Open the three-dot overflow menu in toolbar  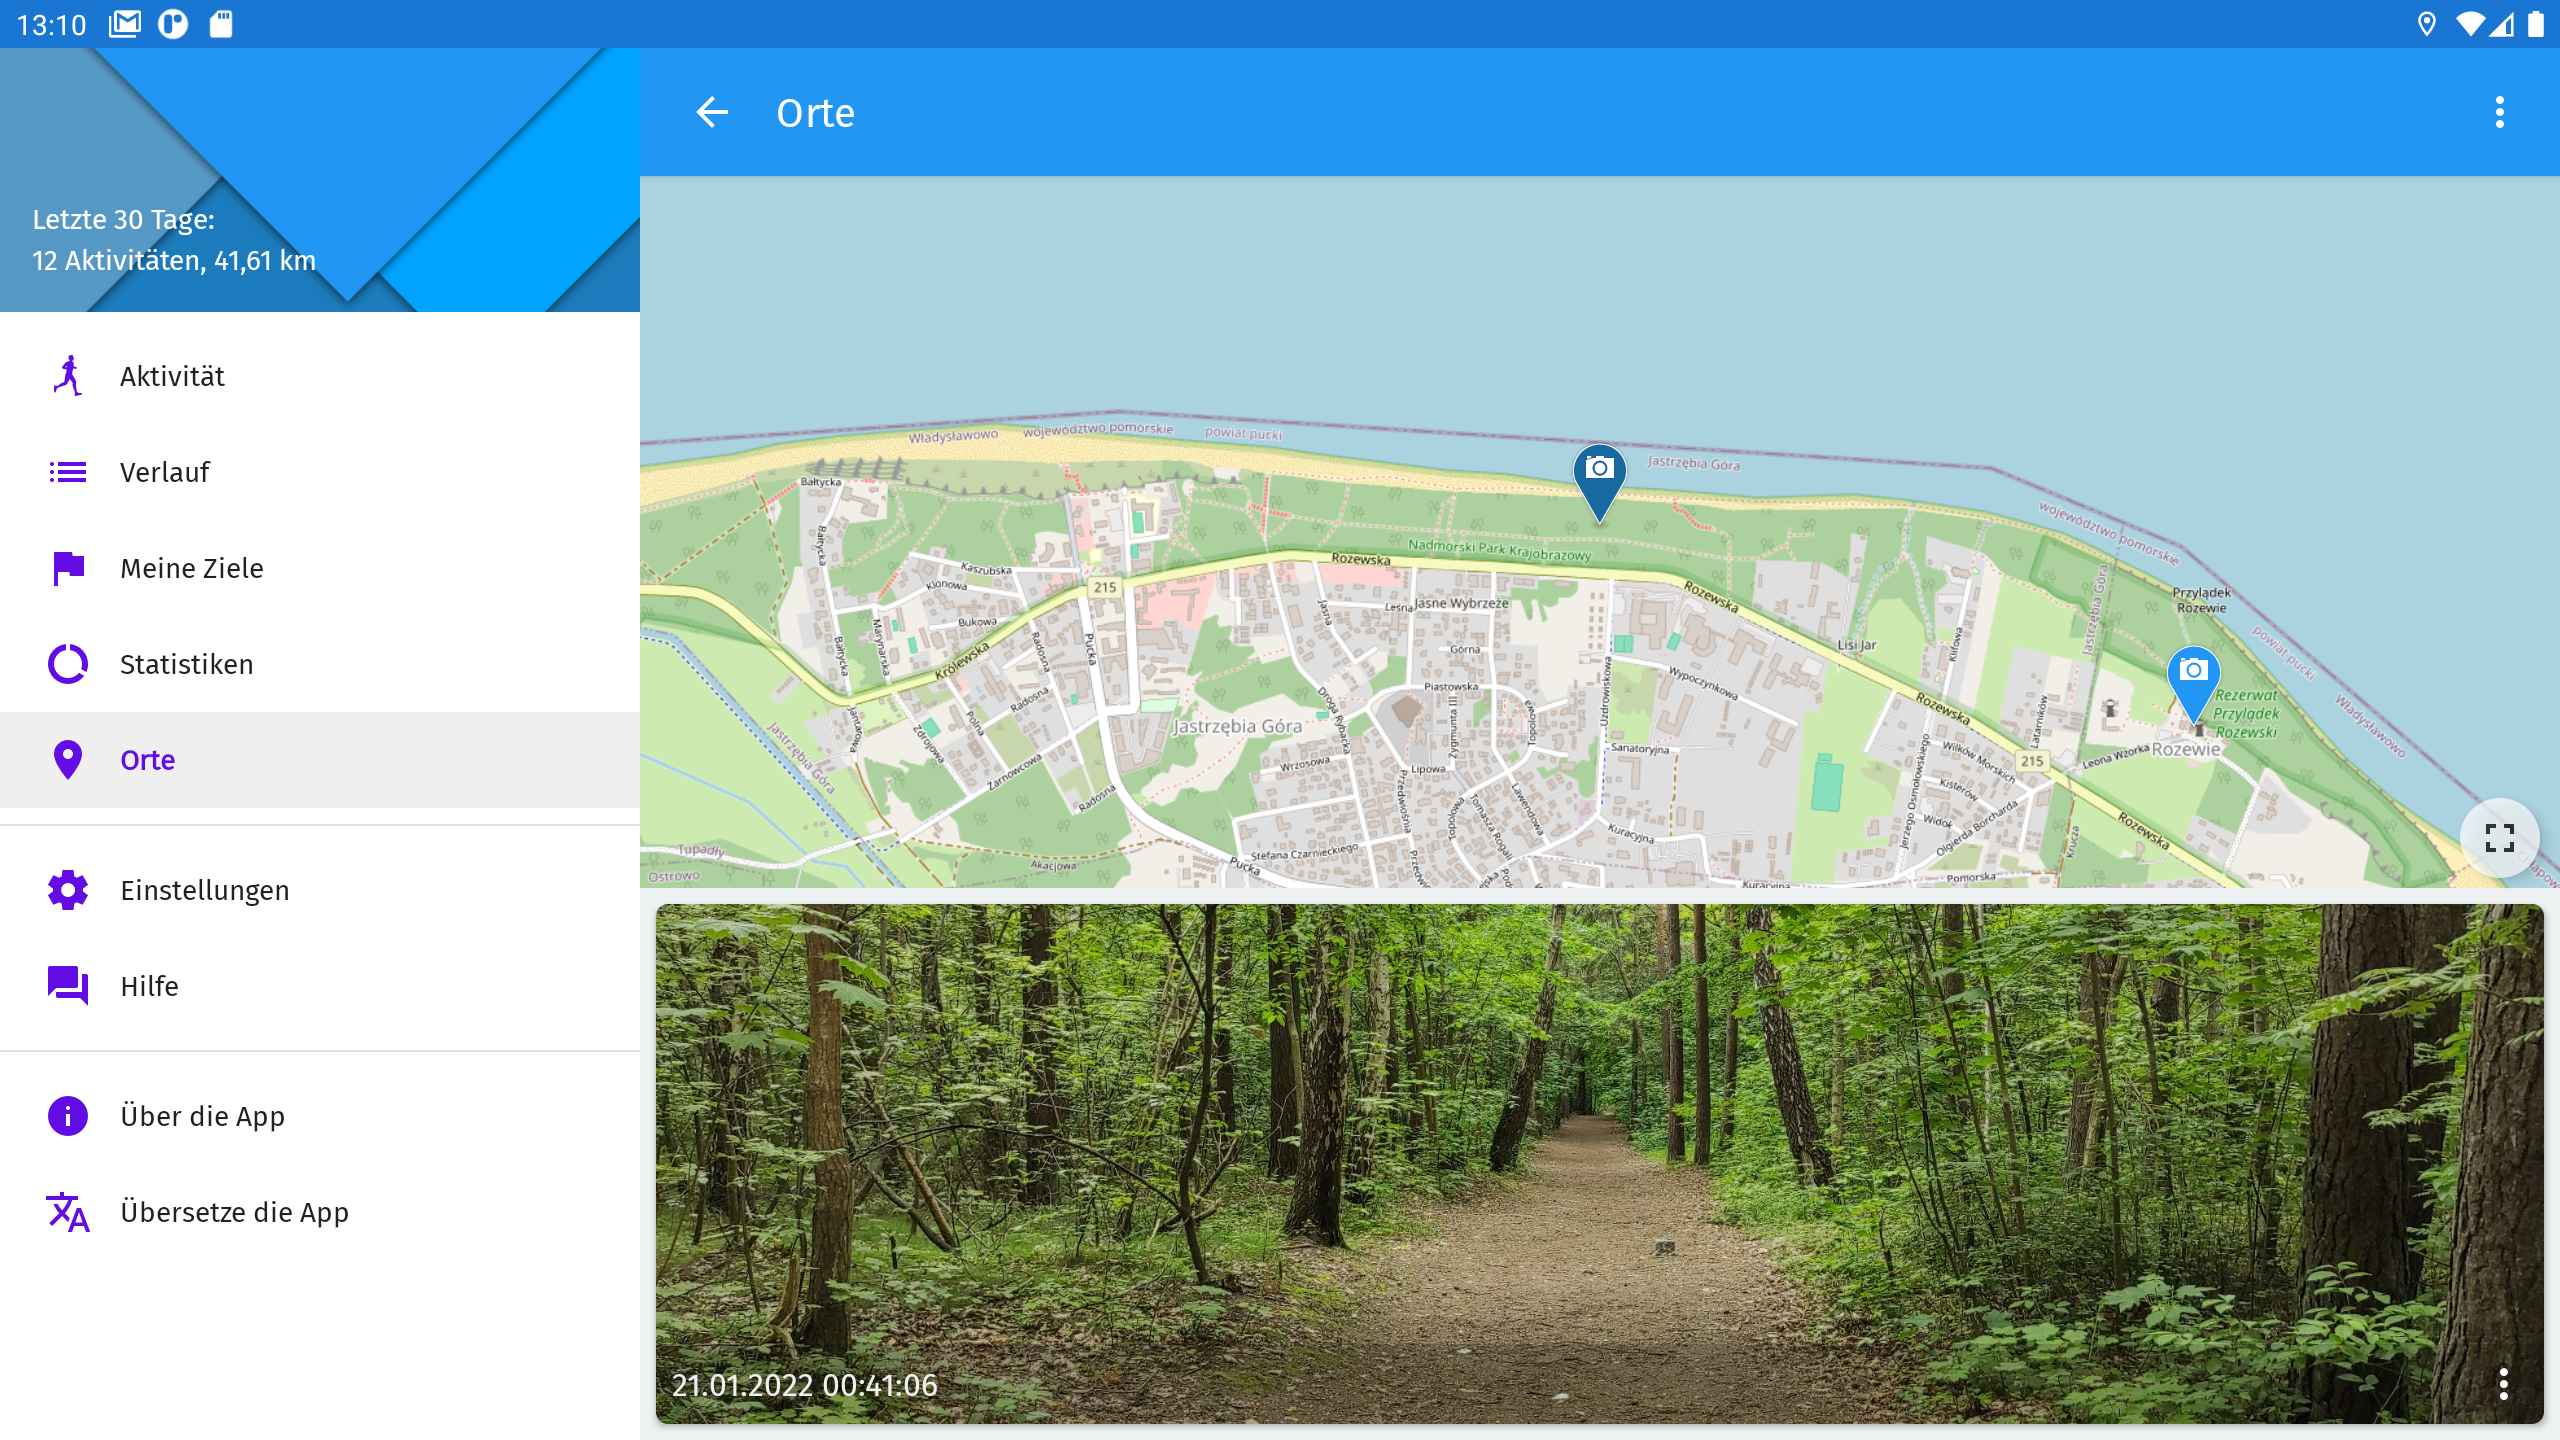(x=2499, y=112)
